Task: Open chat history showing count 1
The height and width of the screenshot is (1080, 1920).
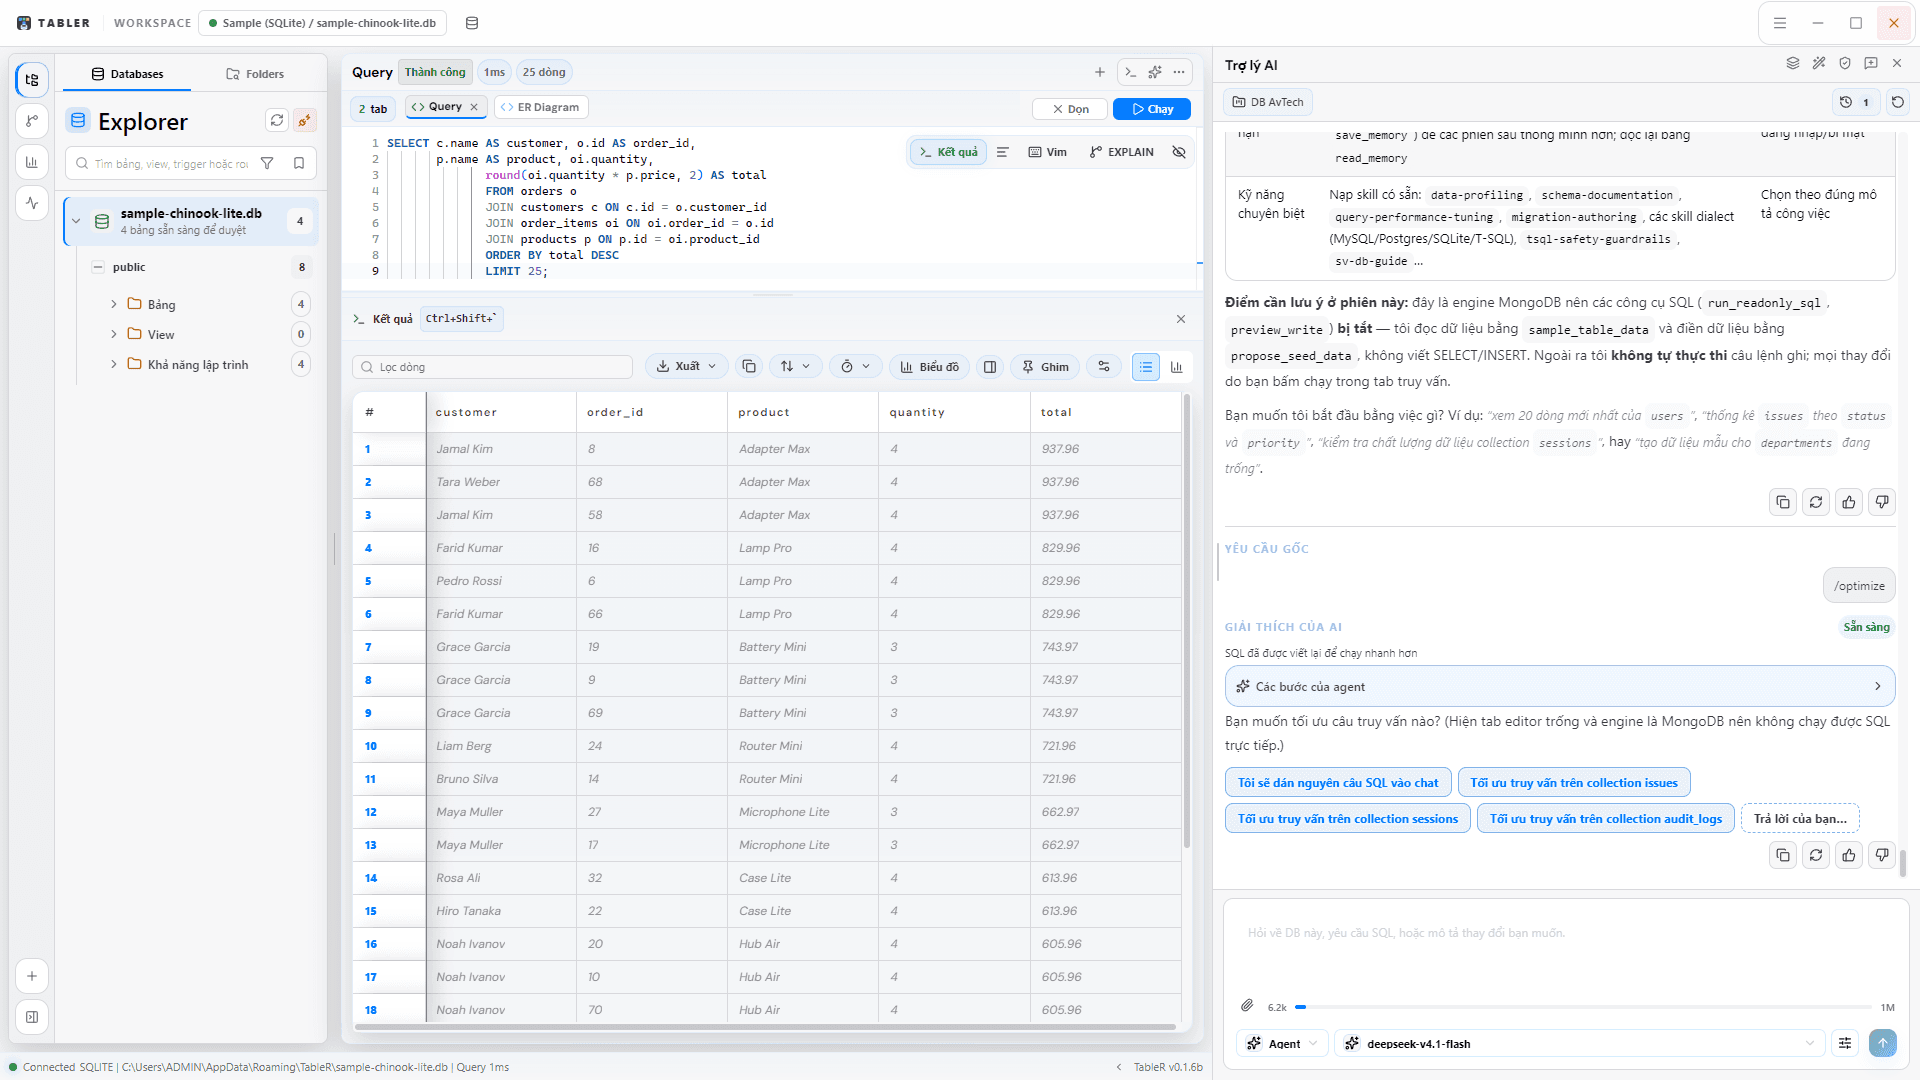Action: coord(1855,102)
